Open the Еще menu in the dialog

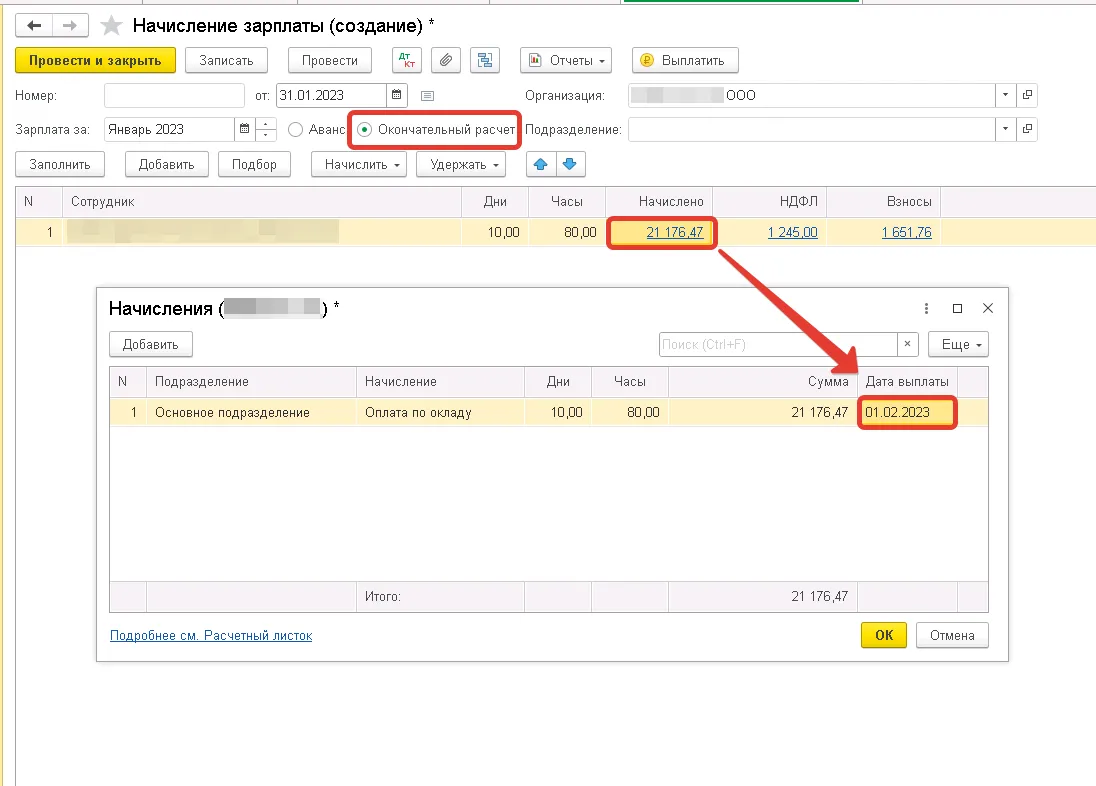pos(958,344)
